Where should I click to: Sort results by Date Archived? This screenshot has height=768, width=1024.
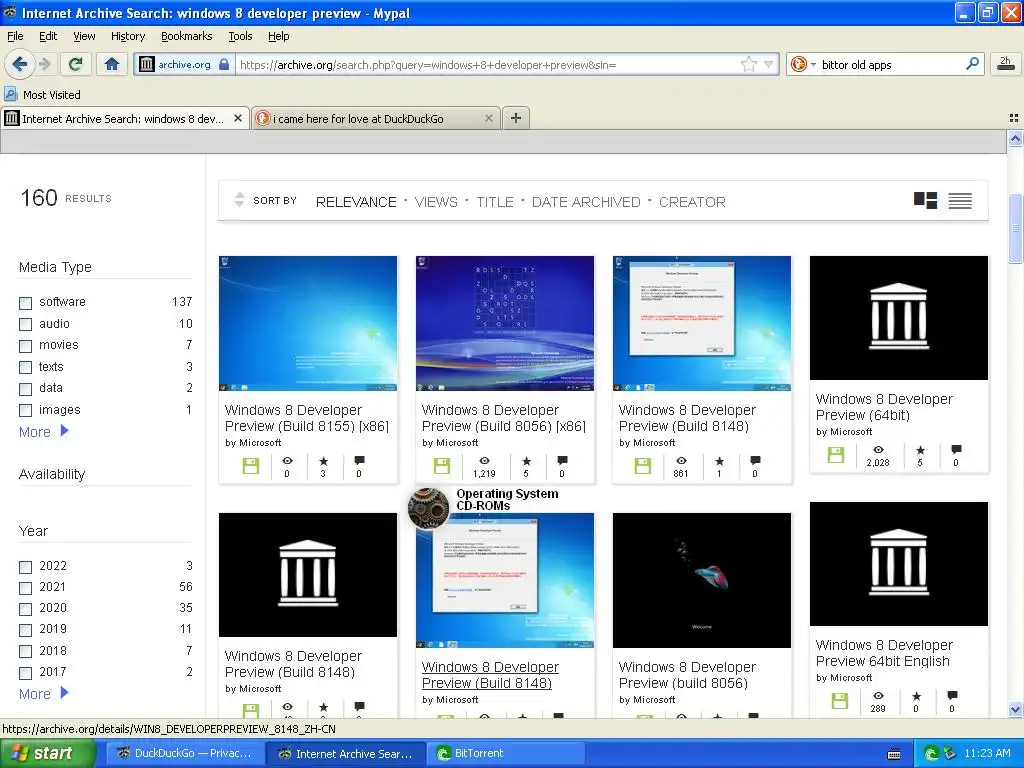click(586, 202)
